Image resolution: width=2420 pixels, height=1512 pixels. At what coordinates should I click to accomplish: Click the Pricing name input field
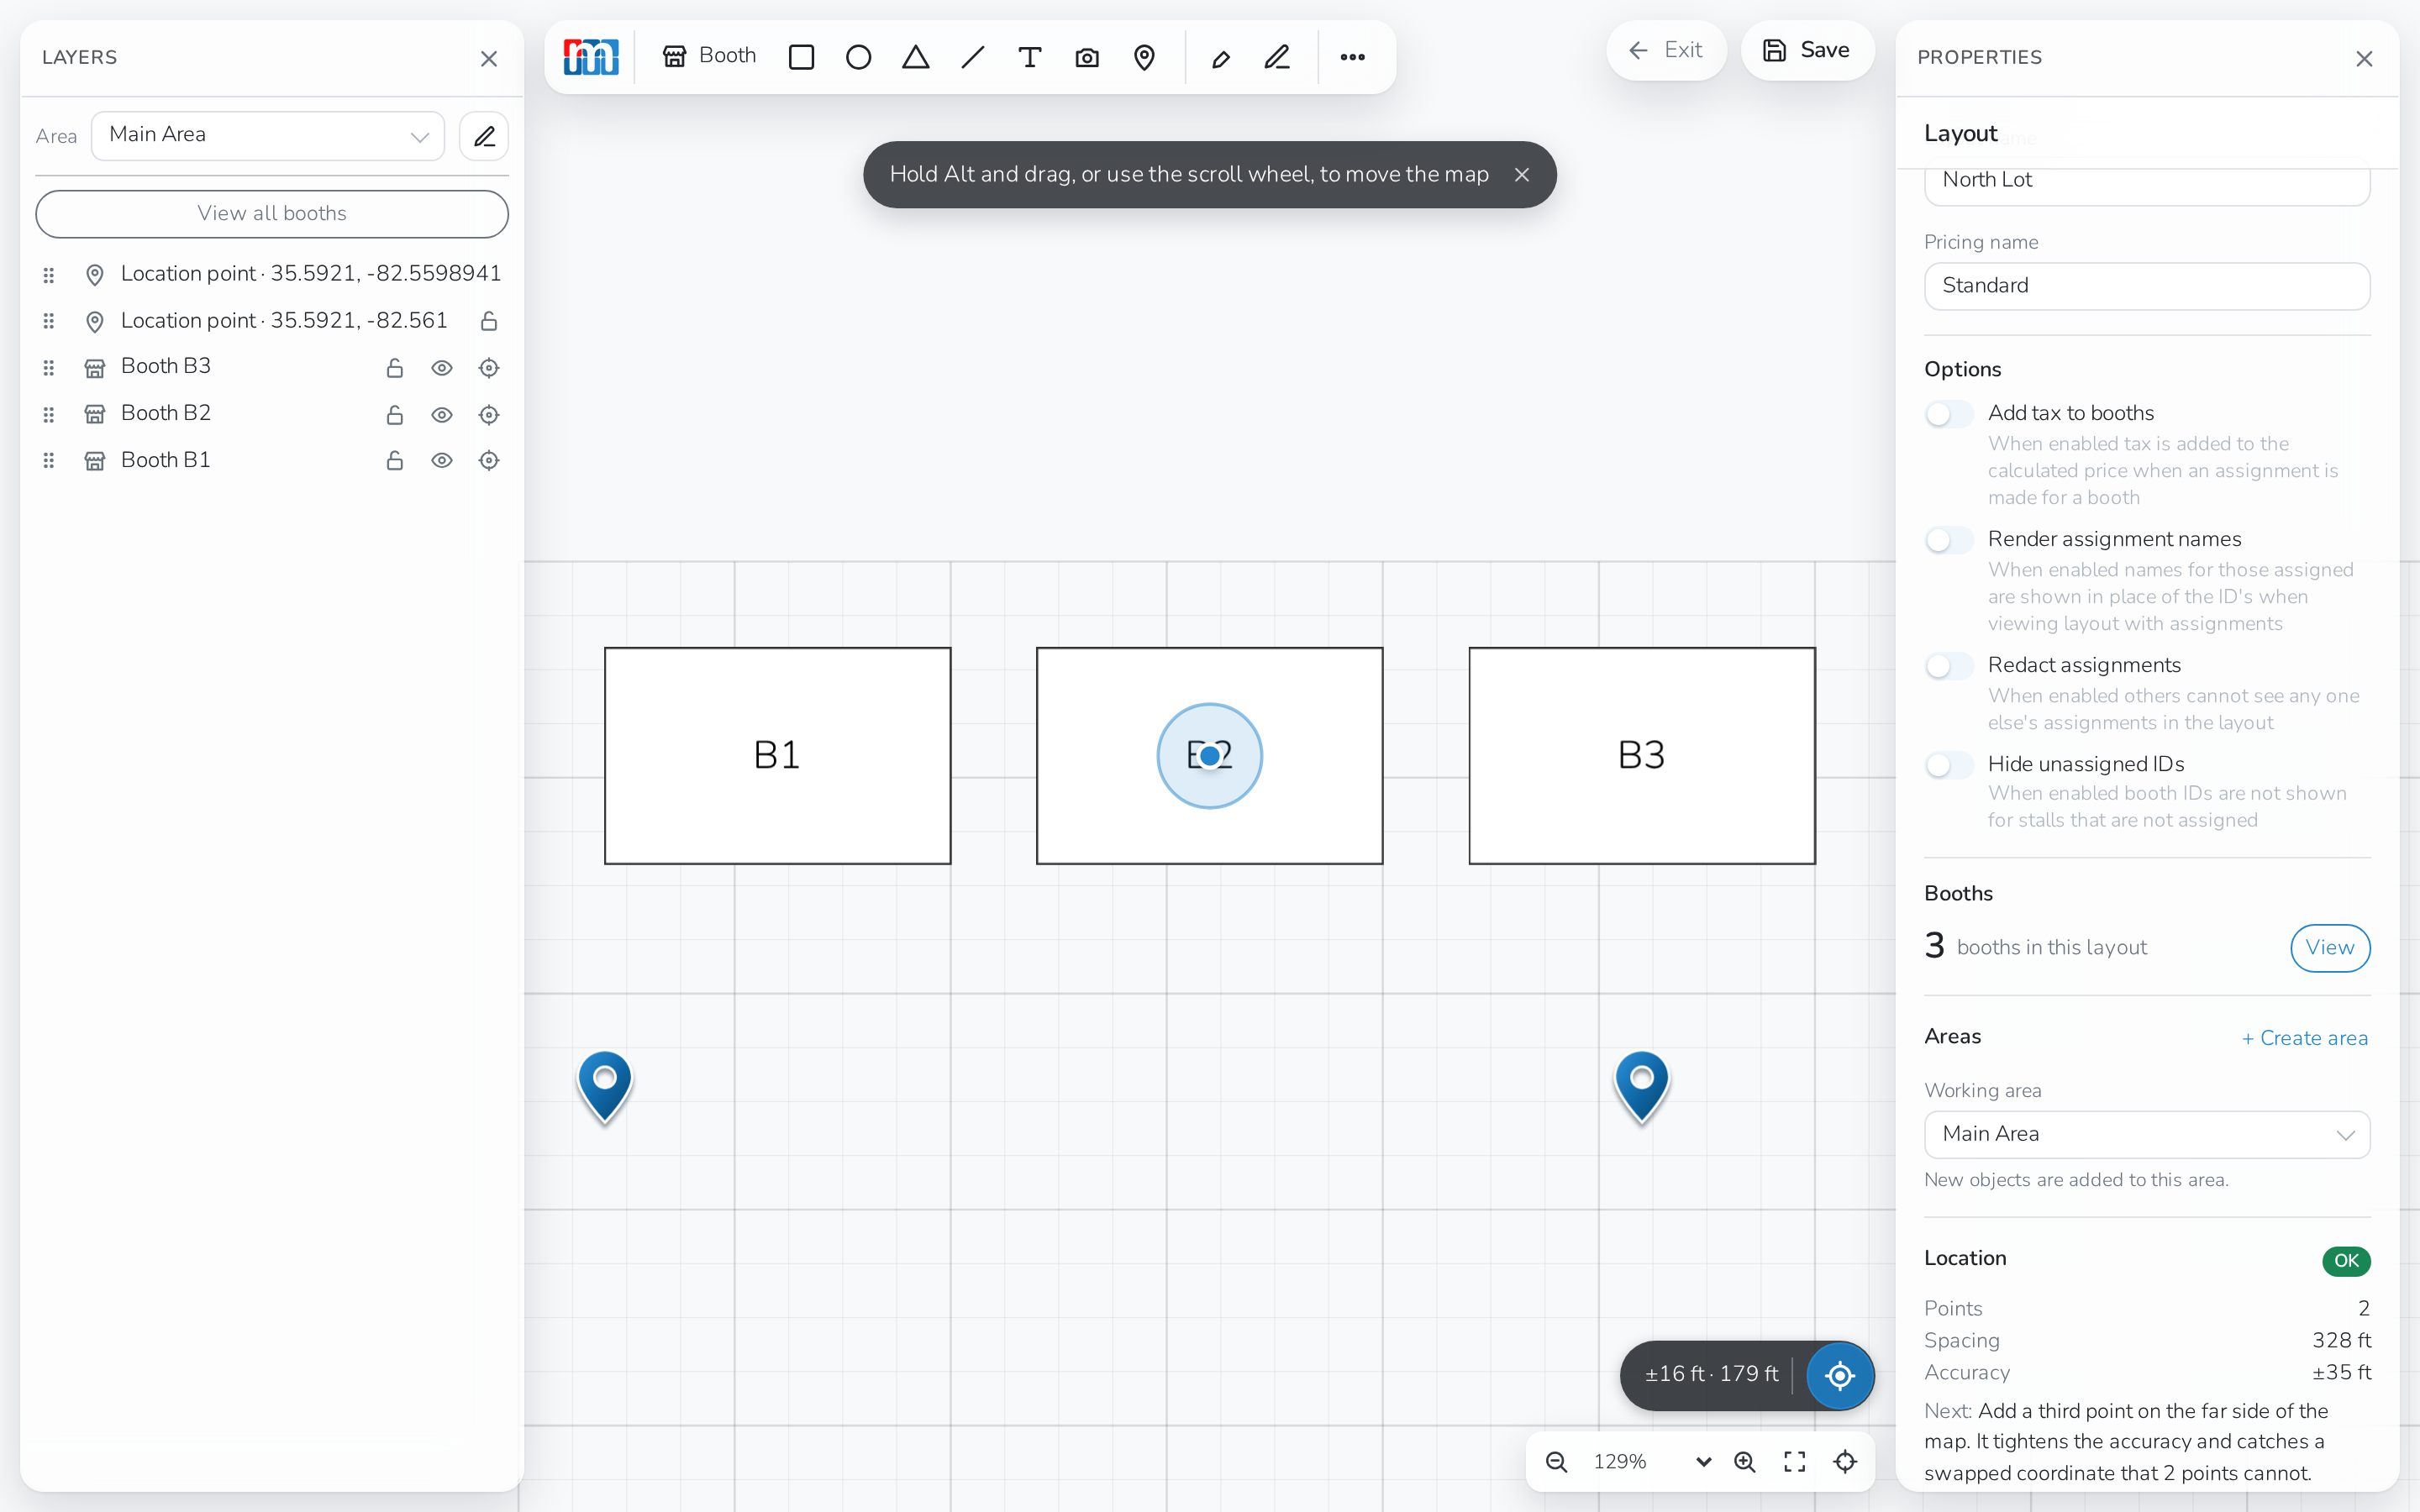click(2146, 286)
